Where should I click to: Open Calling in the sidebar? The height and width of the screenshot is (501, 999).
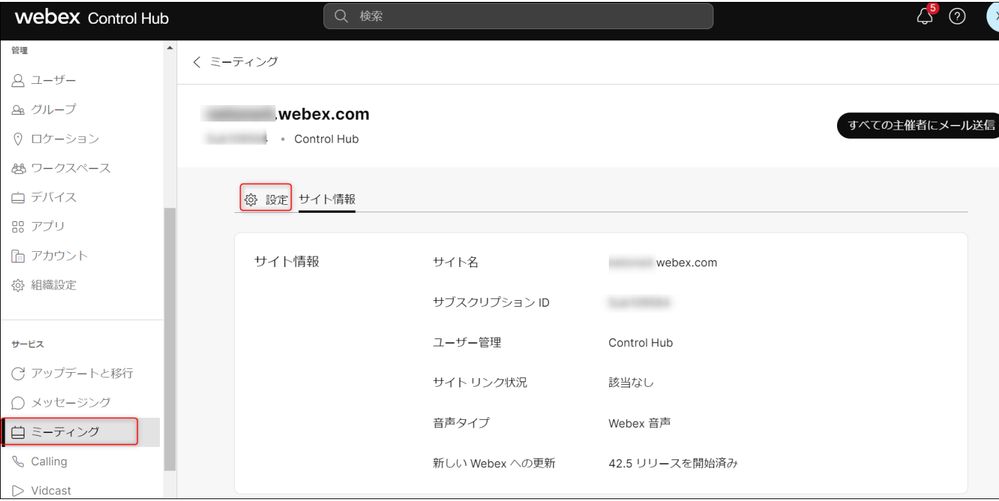point(49,461)
